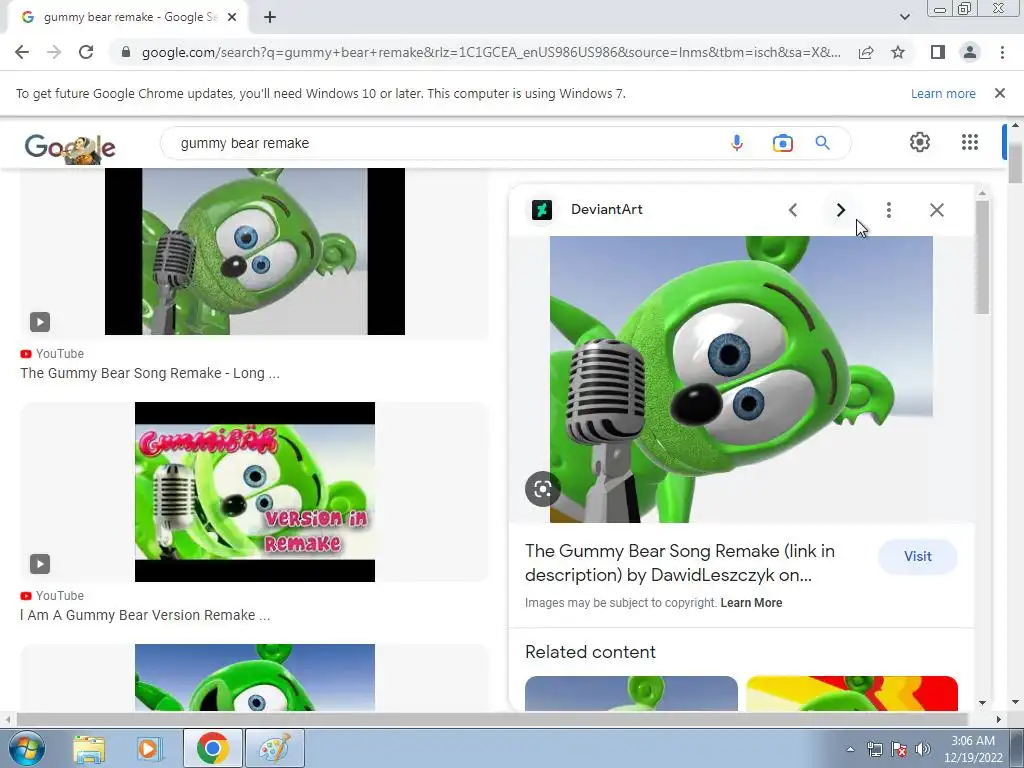Open Windows Explorer from taskbar
Screen dimensions: 1024x768
click(x=89, y=748)
